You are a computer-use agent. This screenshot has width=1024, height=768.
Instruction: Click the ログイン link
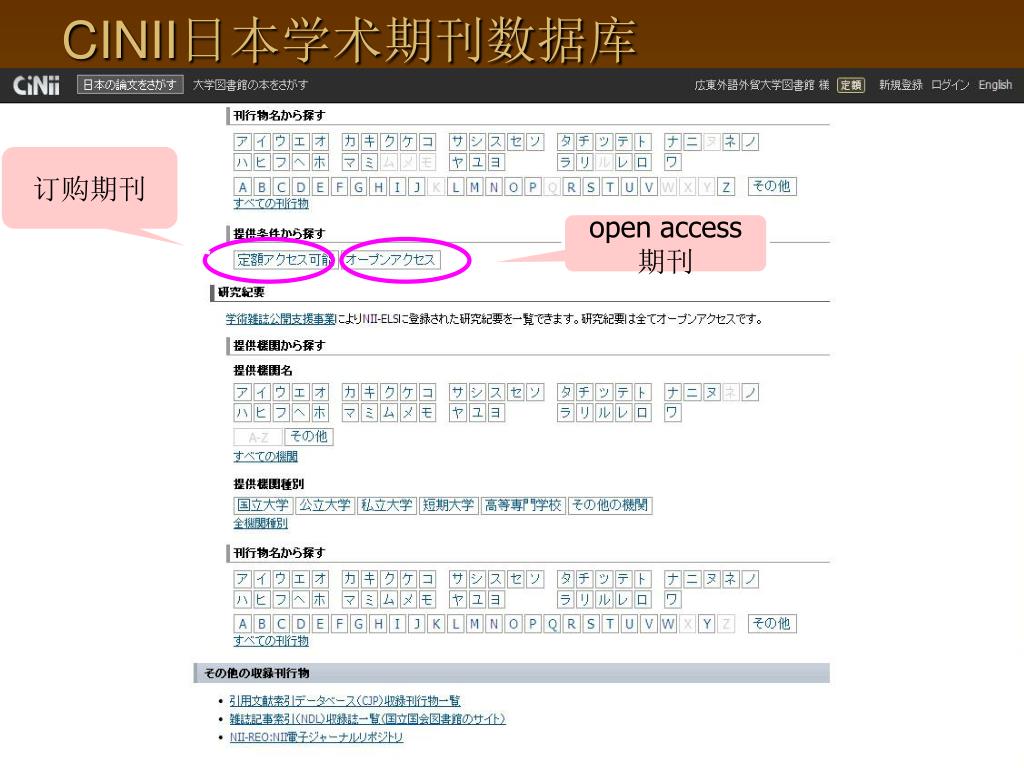click(950, 85)
